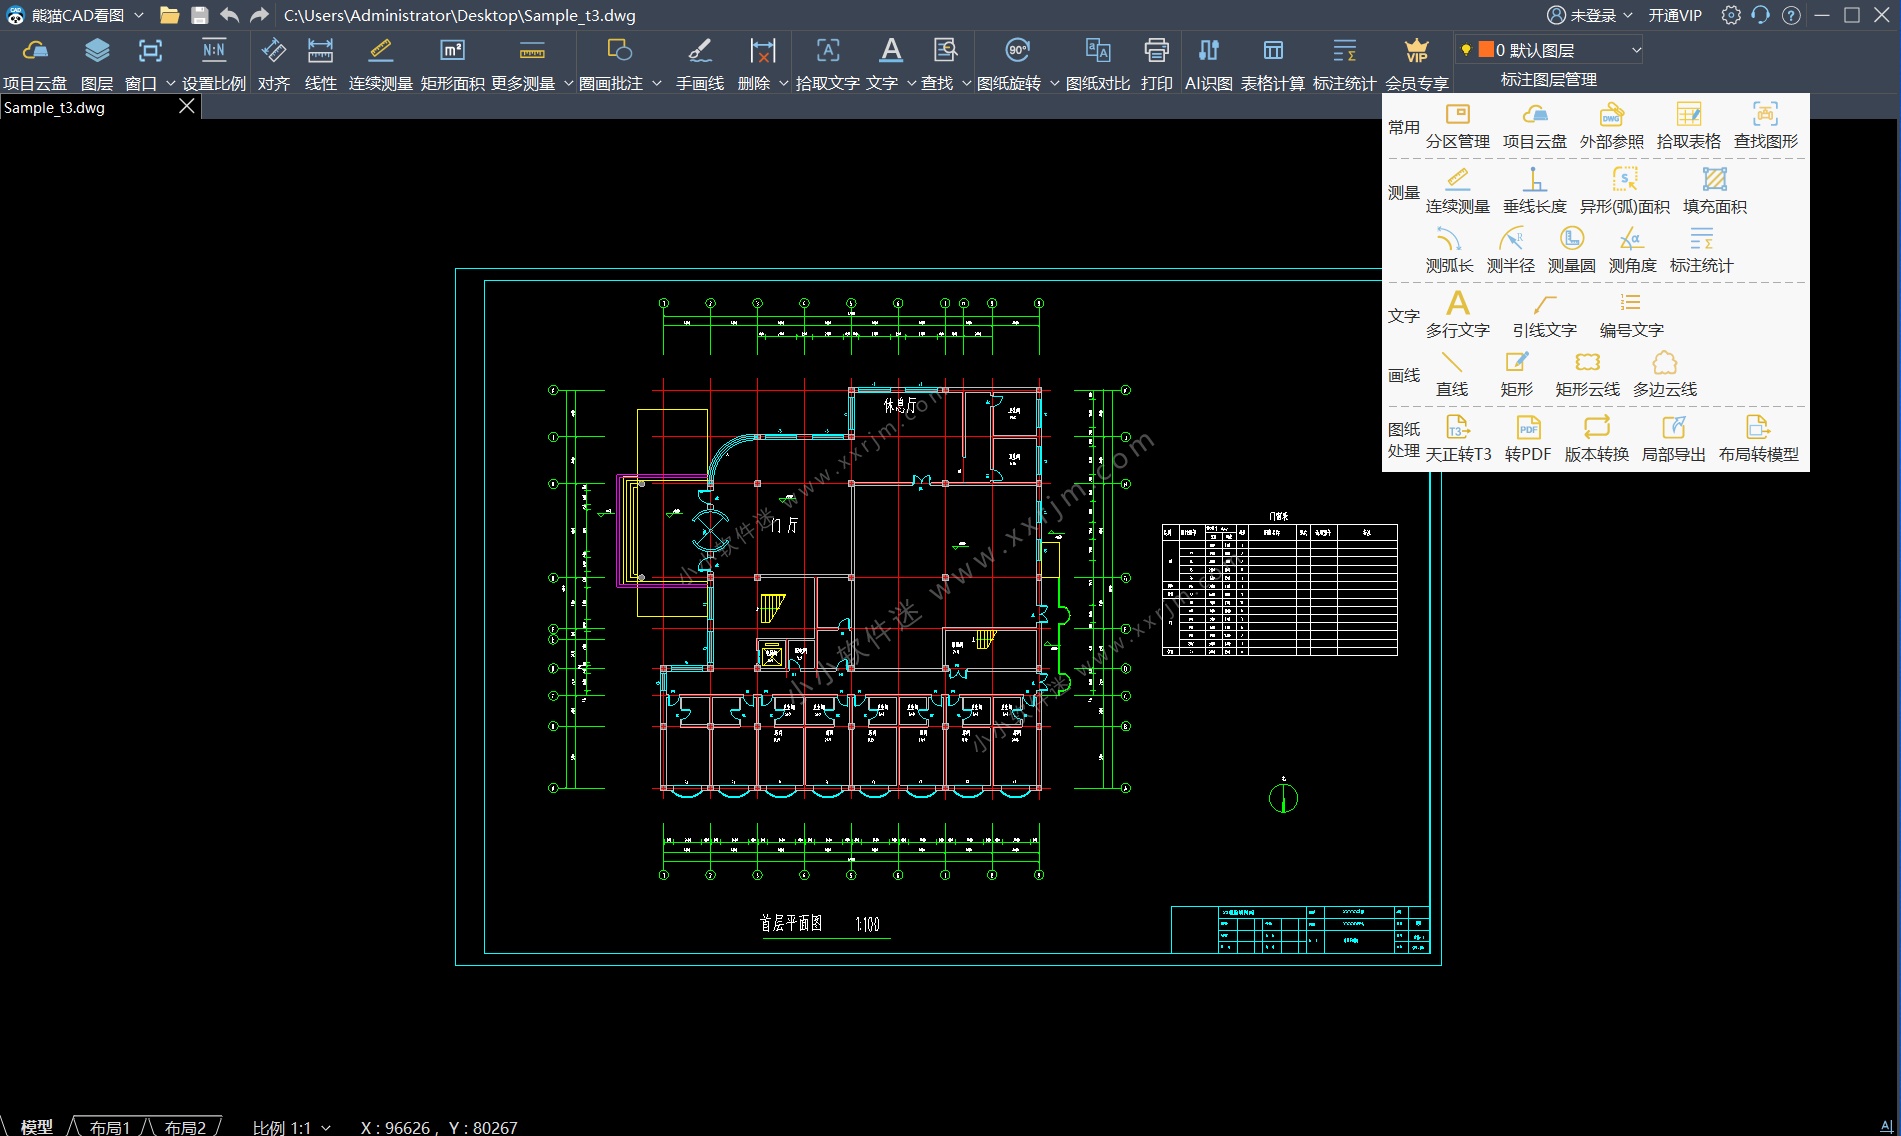Expand the 默认图层 layer dropdown
This screenshot has height=1136, width=1901.
(1636, 50)
